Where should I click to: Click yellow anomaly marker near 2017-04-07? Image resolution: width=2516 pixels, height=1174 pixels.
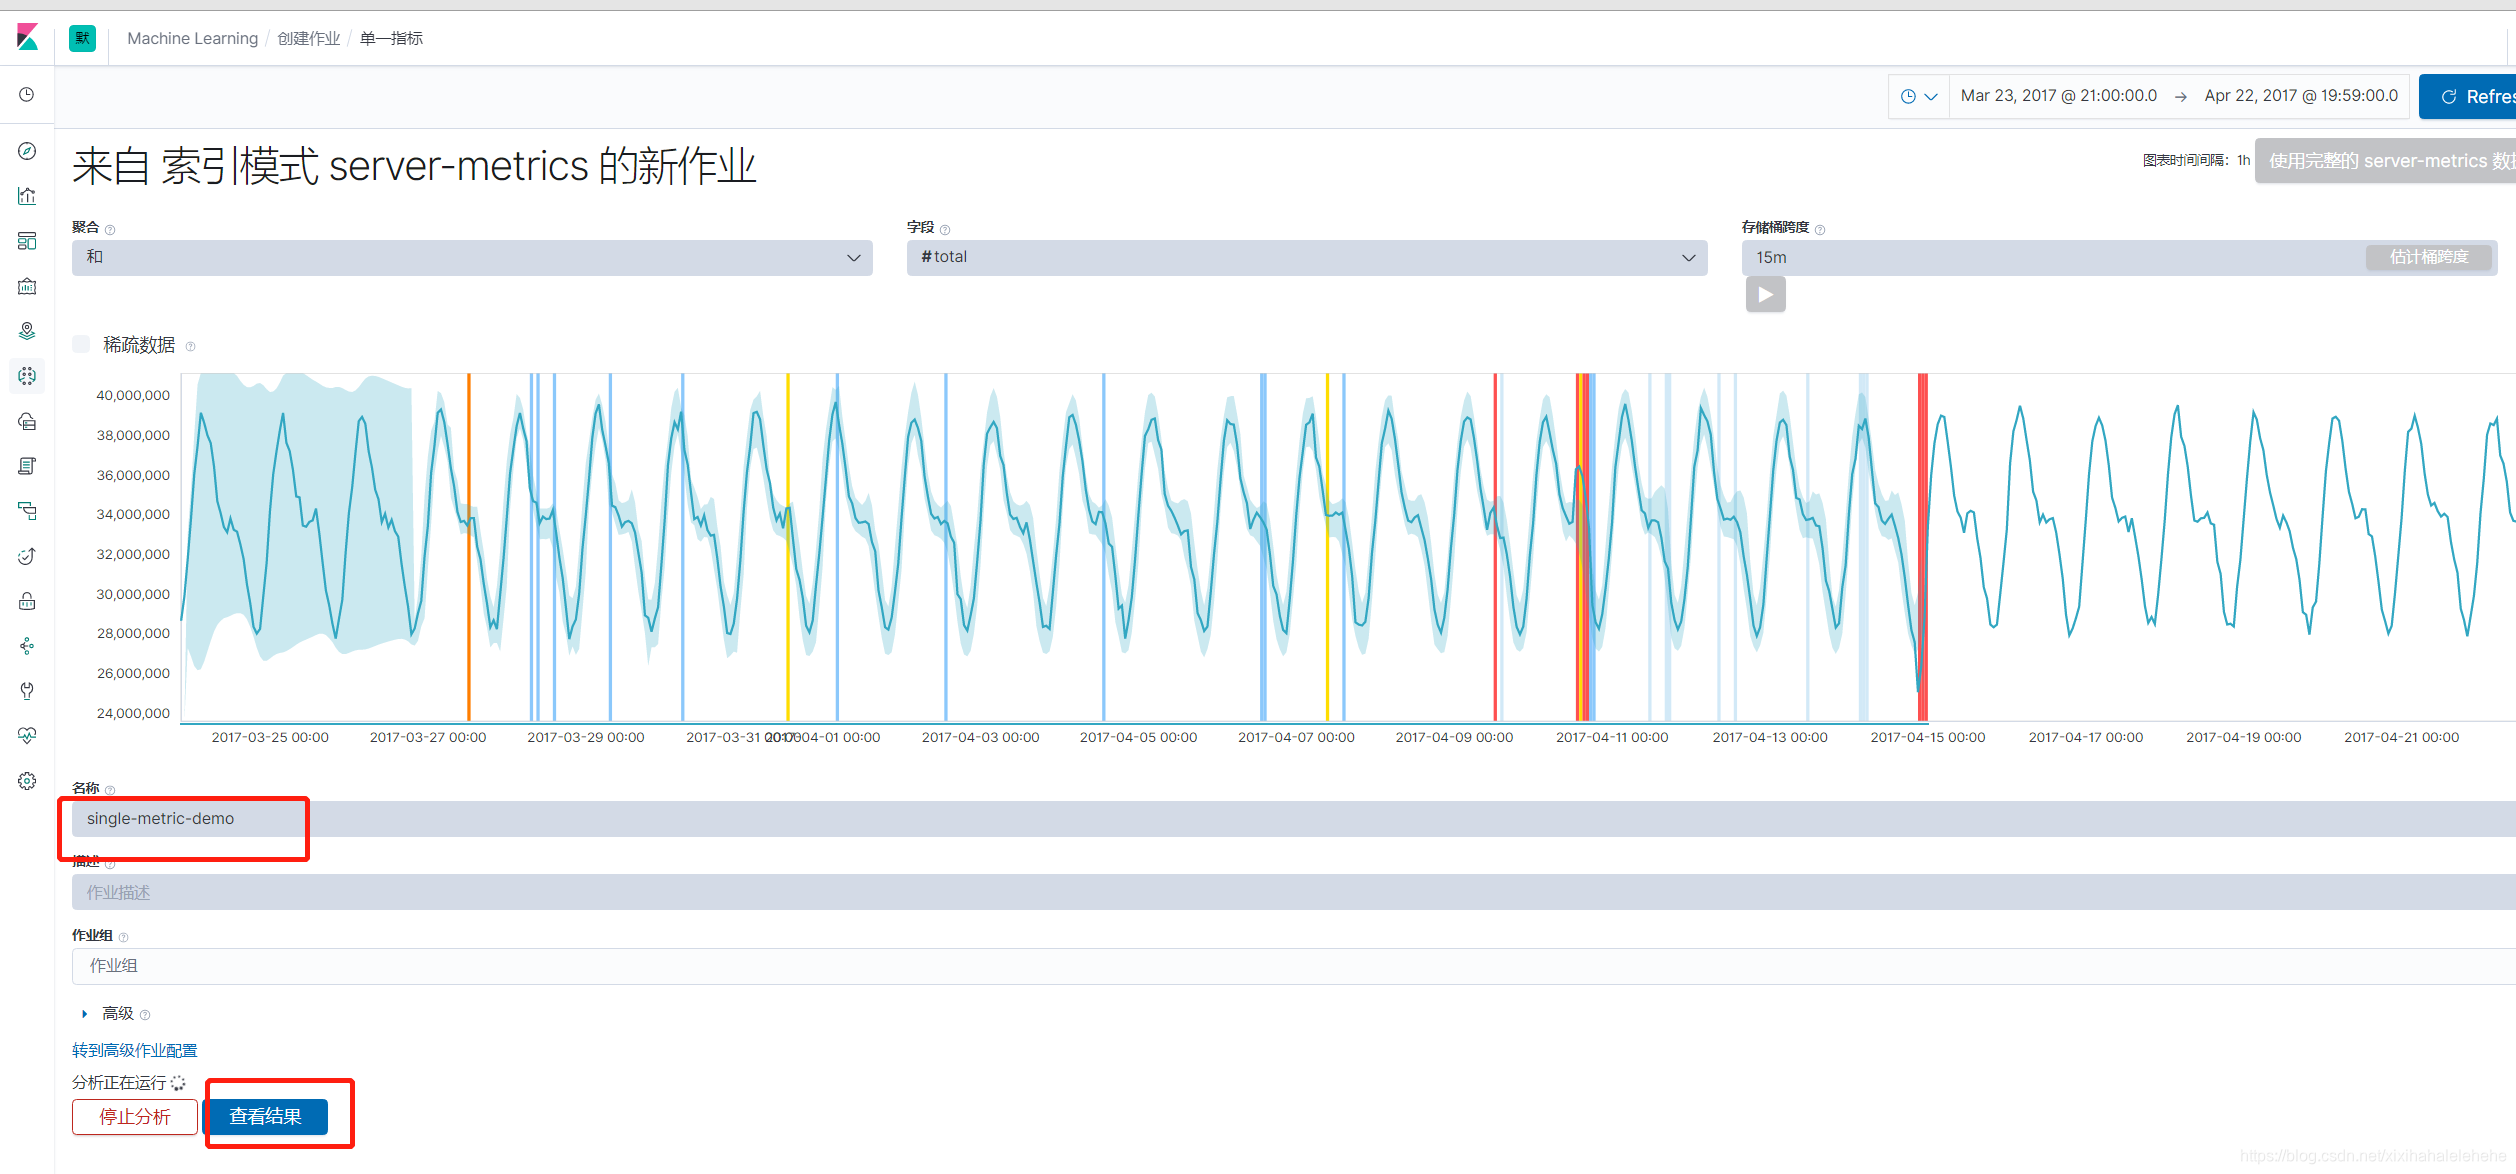1327,547
